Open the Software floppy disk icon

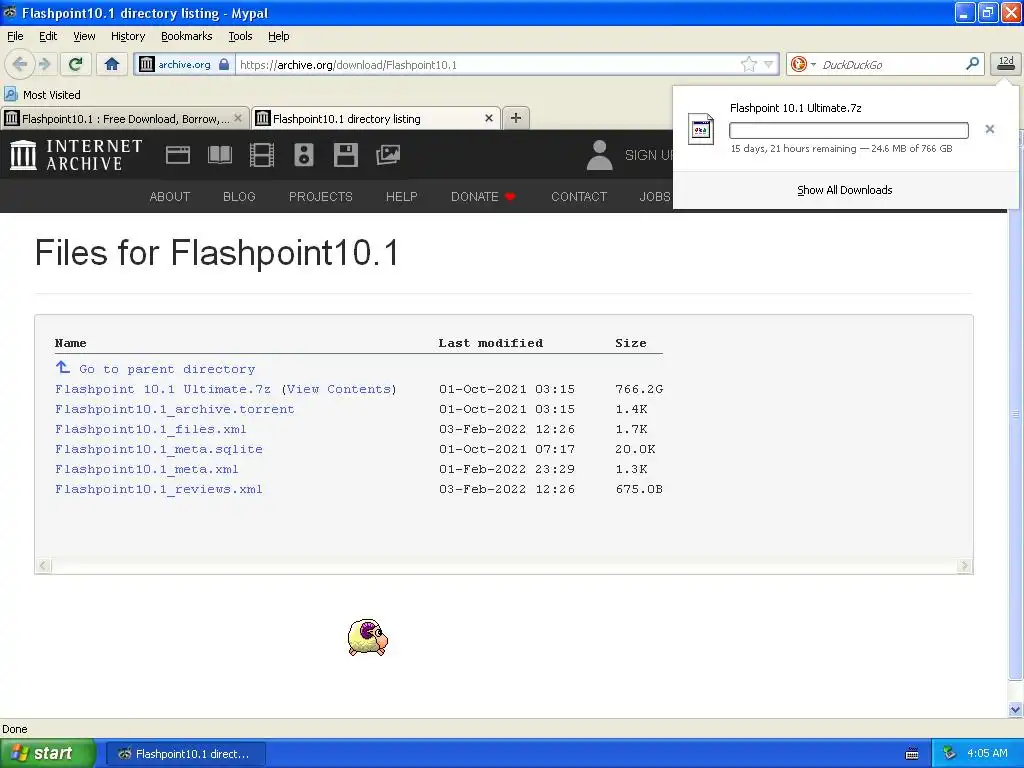click(345, 155)
